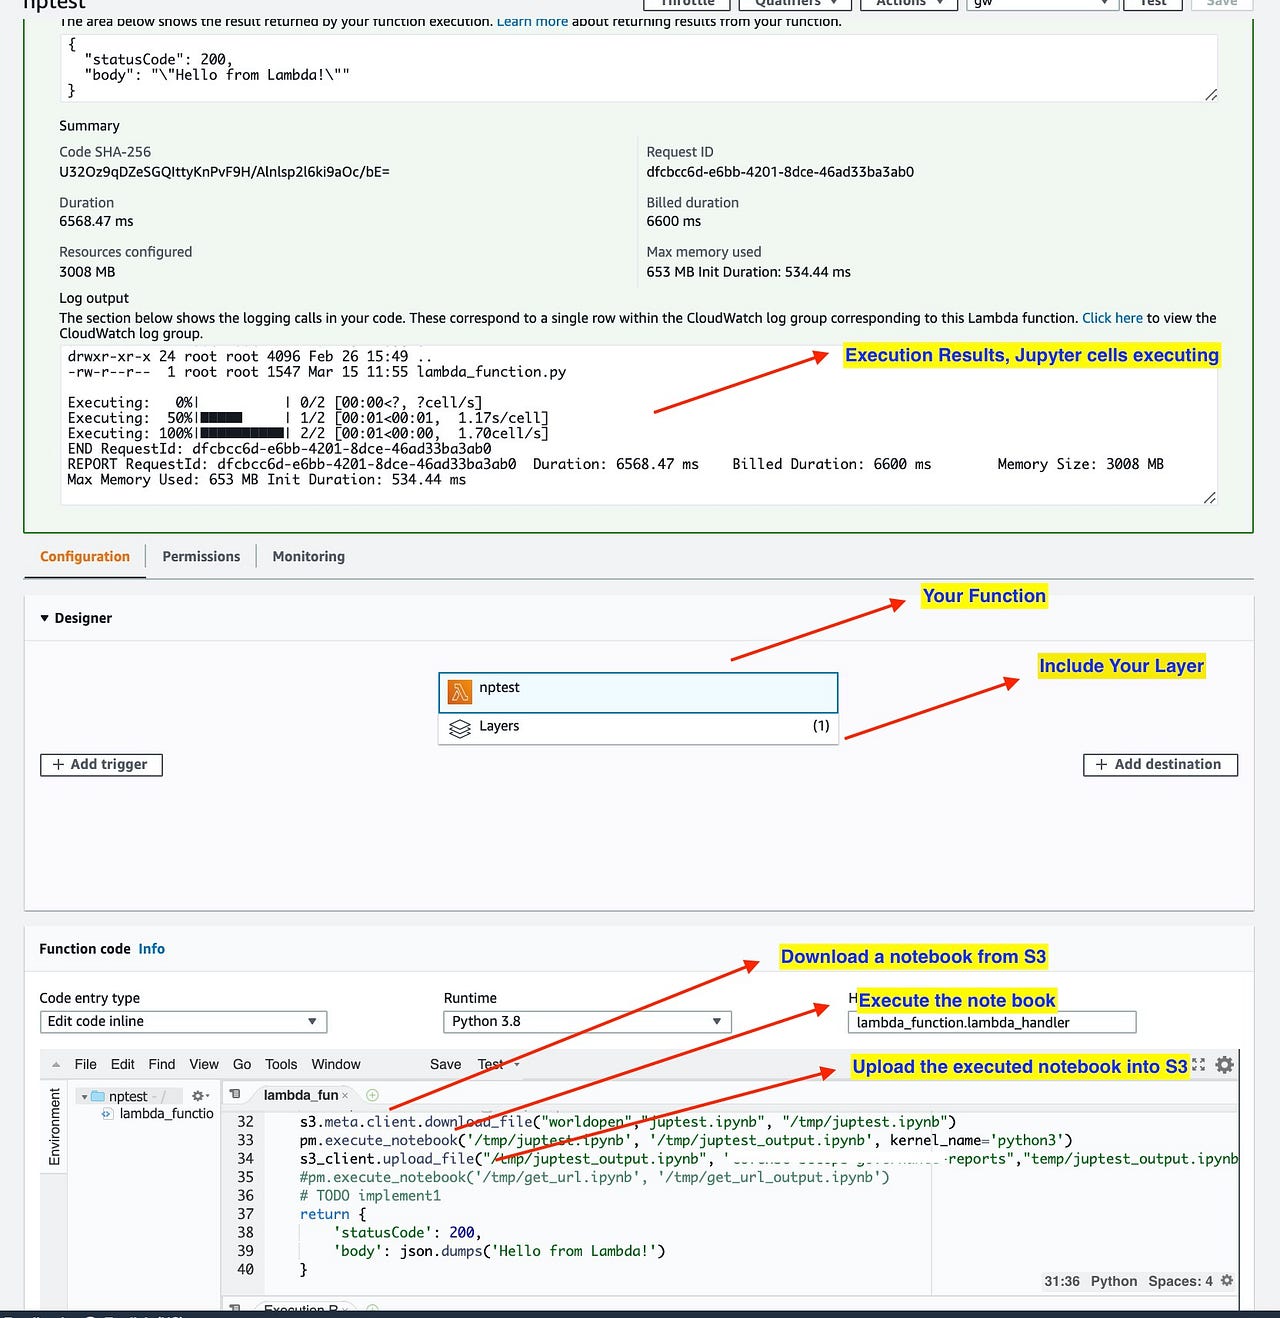Open editor preferences via status bar gear
The image size is (1280, 1318).
point(1226,1281)
